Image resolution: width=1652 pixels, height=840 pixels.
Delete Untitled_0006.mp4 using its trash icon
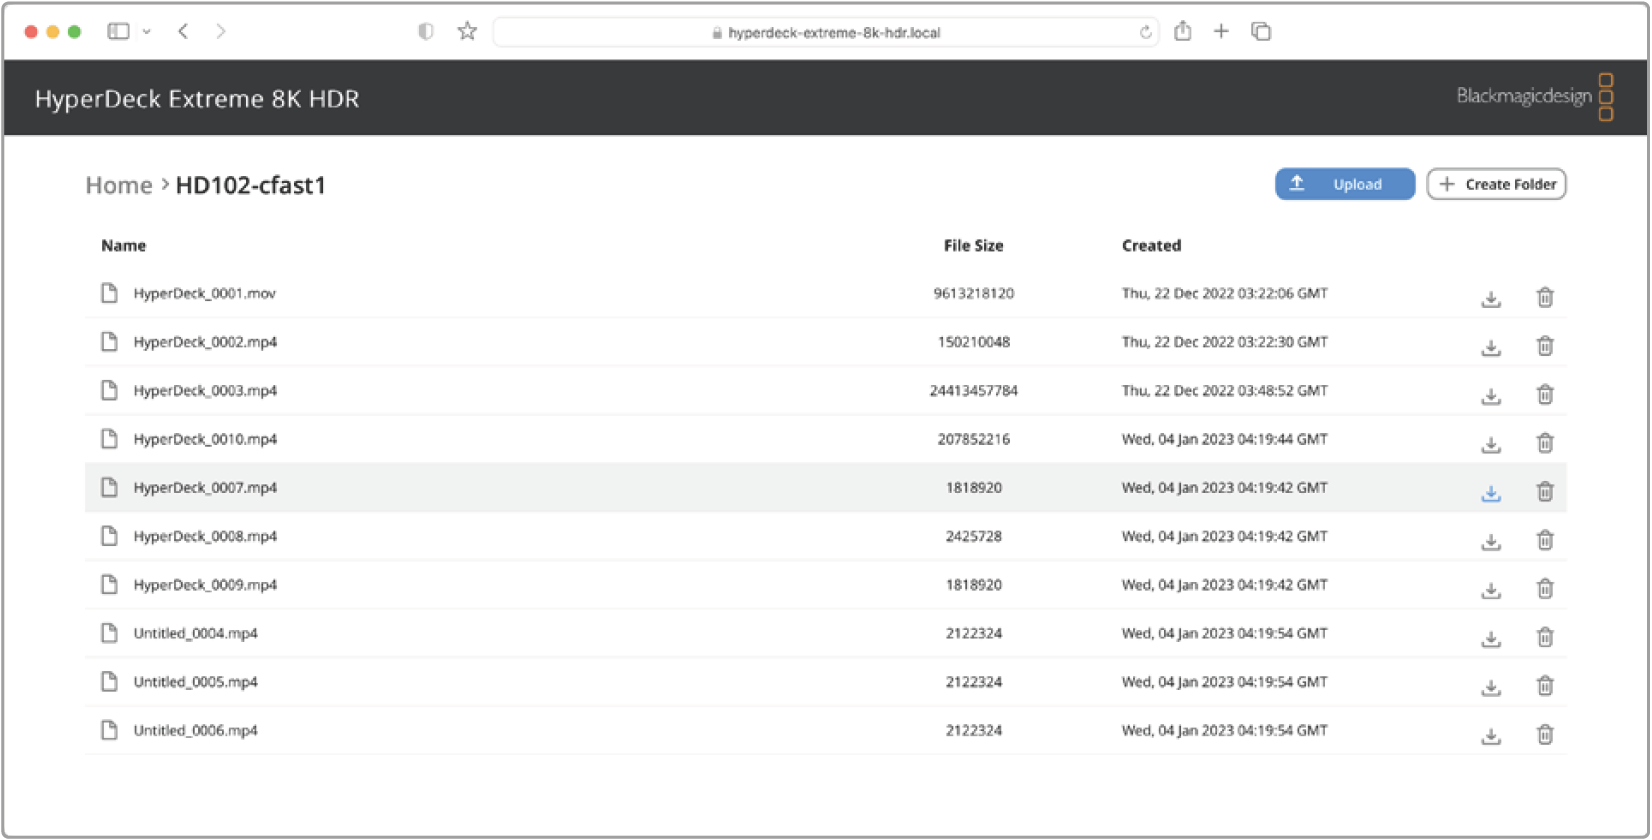point(1545,735)
